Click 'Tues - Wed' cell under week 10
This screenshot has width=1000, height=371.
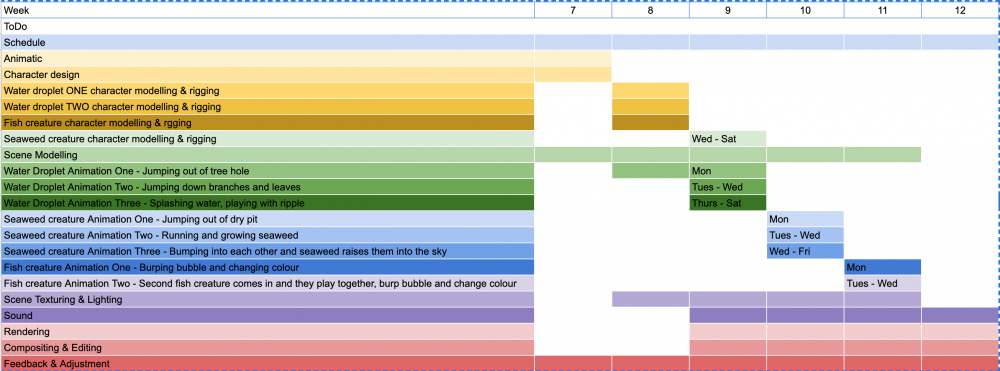tap(805, 235)
